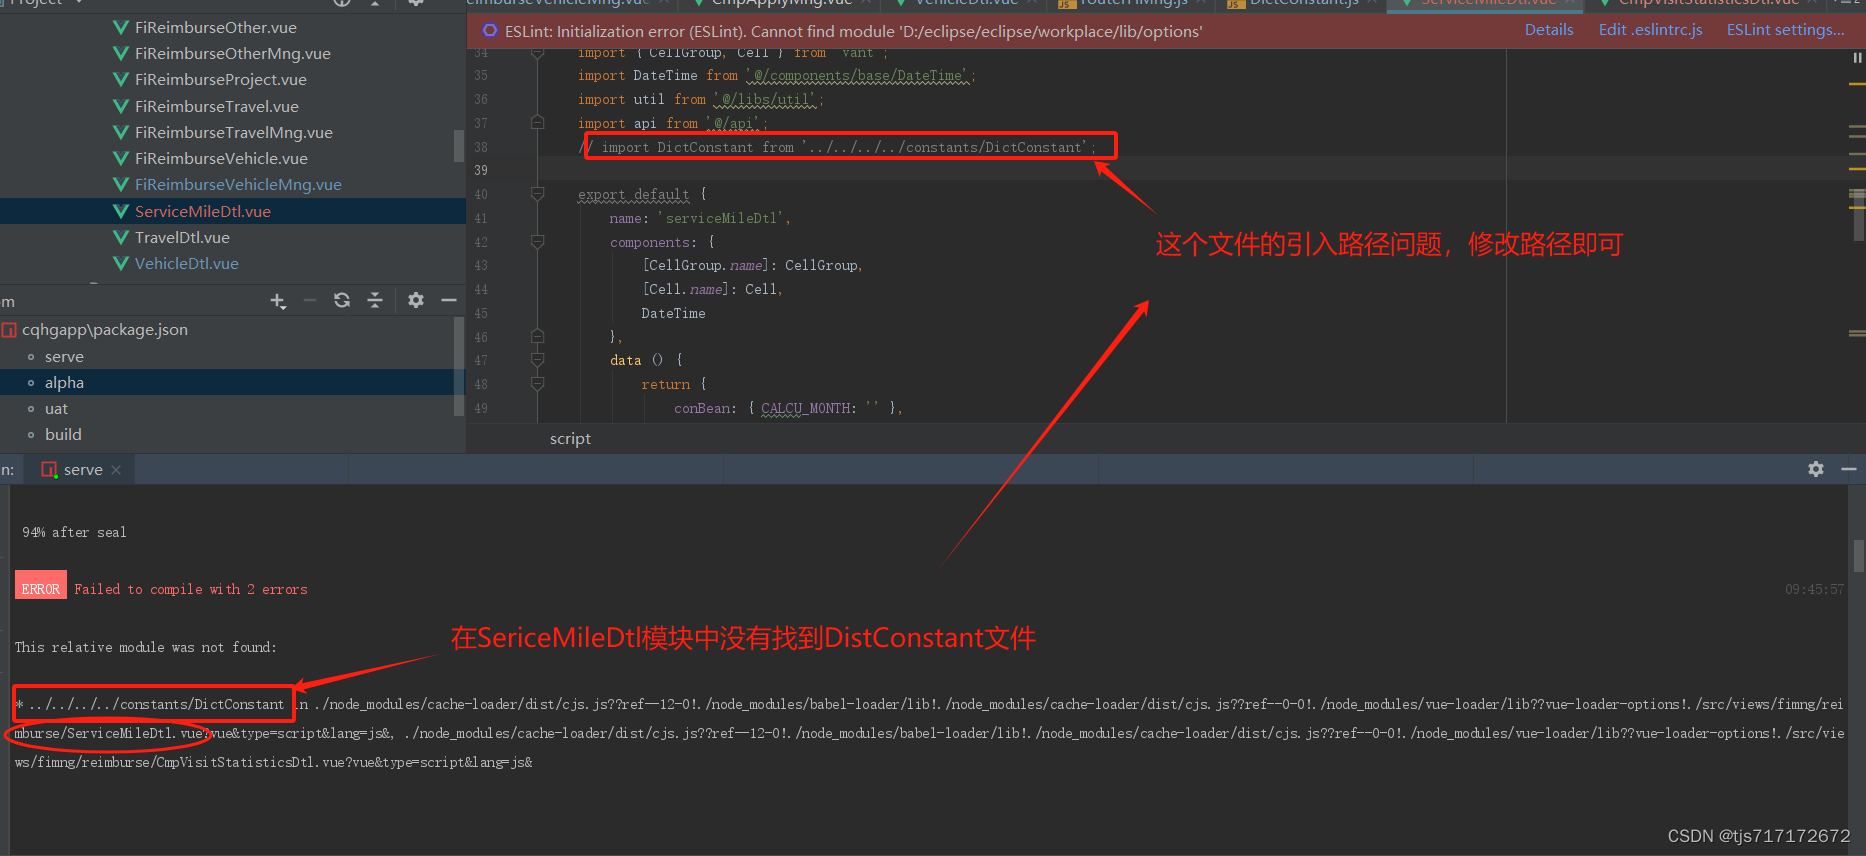This screenshot has height=856, width=1866.
Task: Select the alpha npm script
Action: [x=64, y=383]
